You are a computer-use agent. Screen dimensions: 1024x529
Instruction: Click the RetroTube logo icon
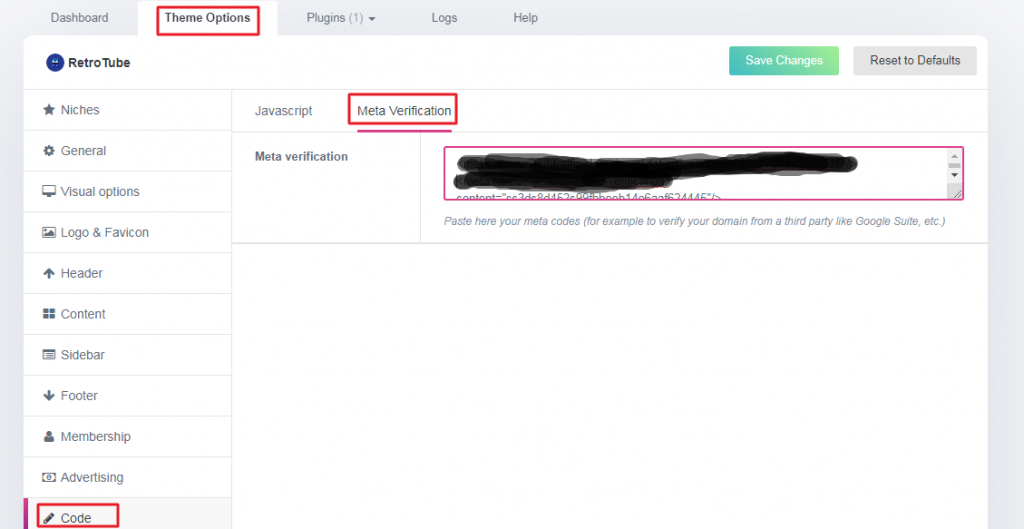point(55,62)
